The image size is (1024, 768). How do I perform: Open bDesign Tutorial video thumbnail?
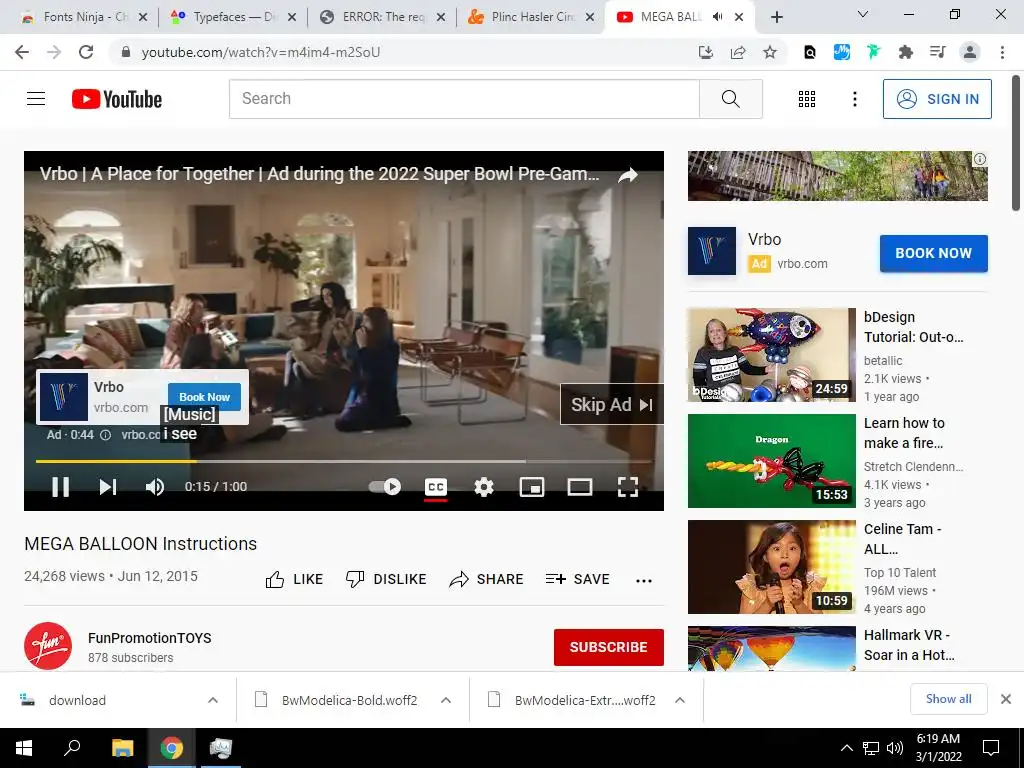[x=771, y=355]
